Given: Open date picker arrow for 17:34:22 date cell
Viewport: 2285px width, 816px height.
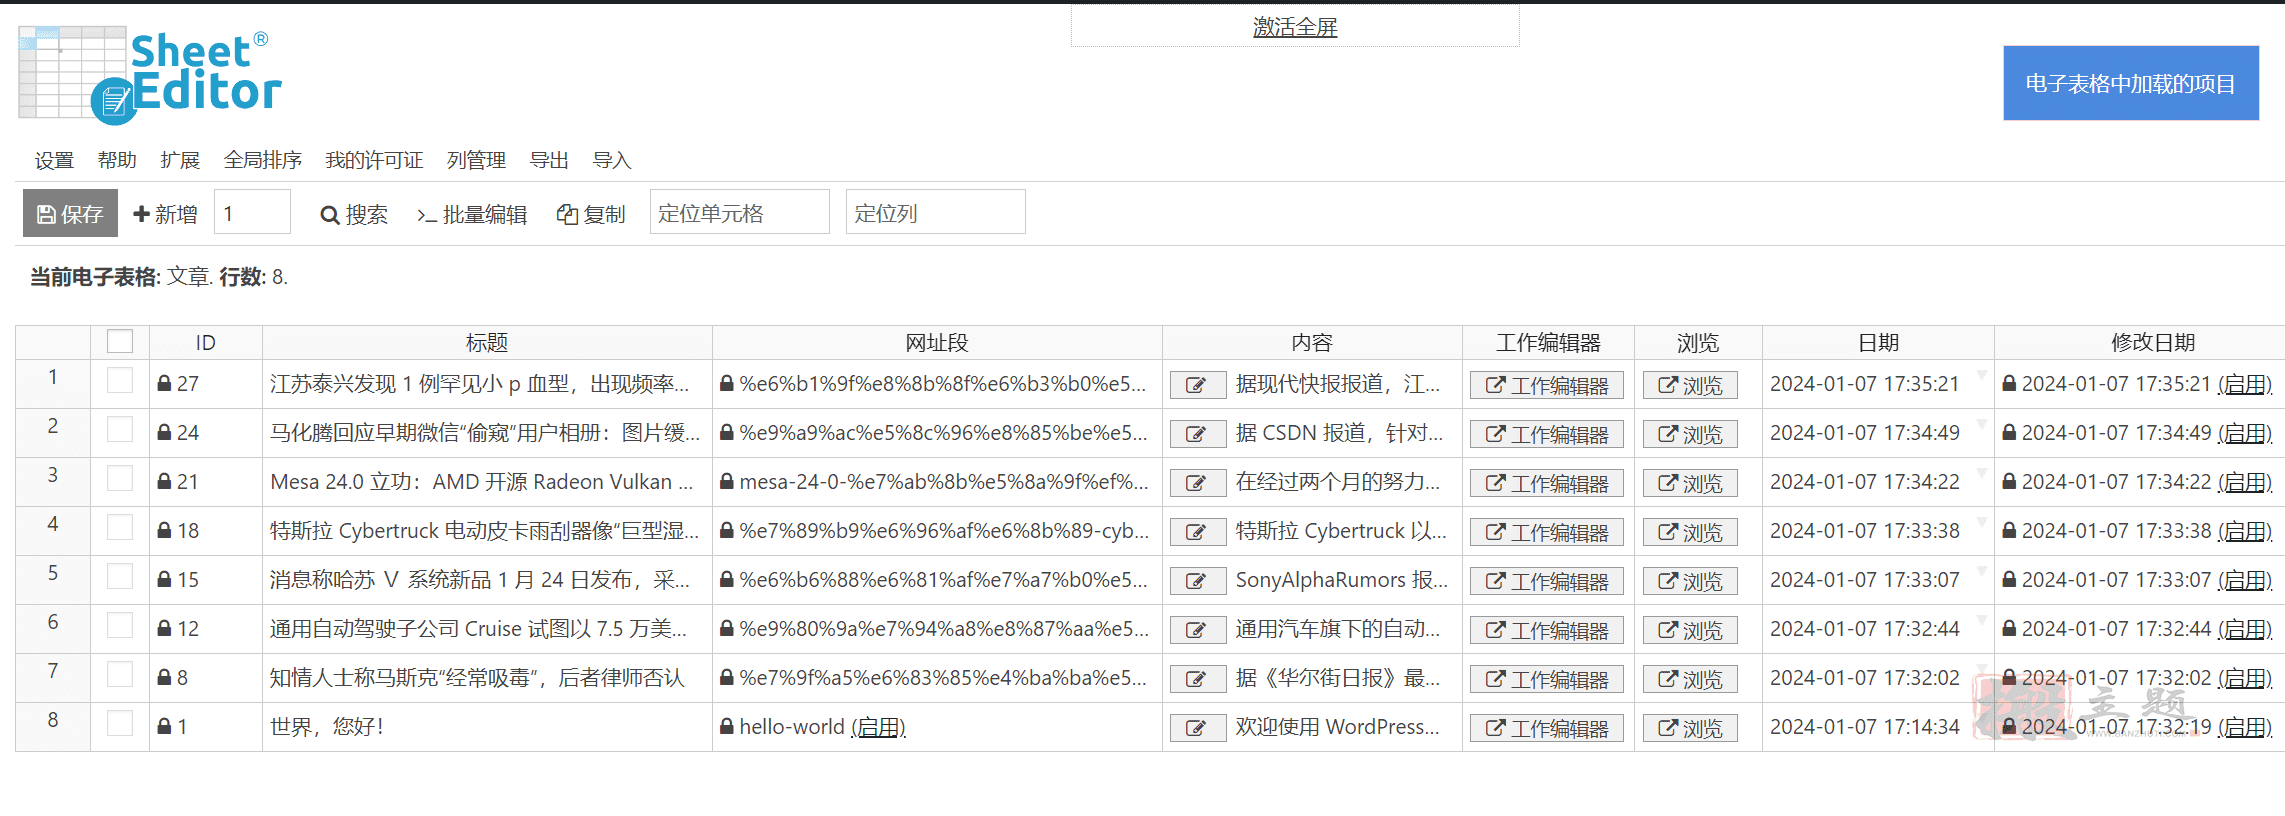Looking at the screenshot, I should (x=1981, y=472).
